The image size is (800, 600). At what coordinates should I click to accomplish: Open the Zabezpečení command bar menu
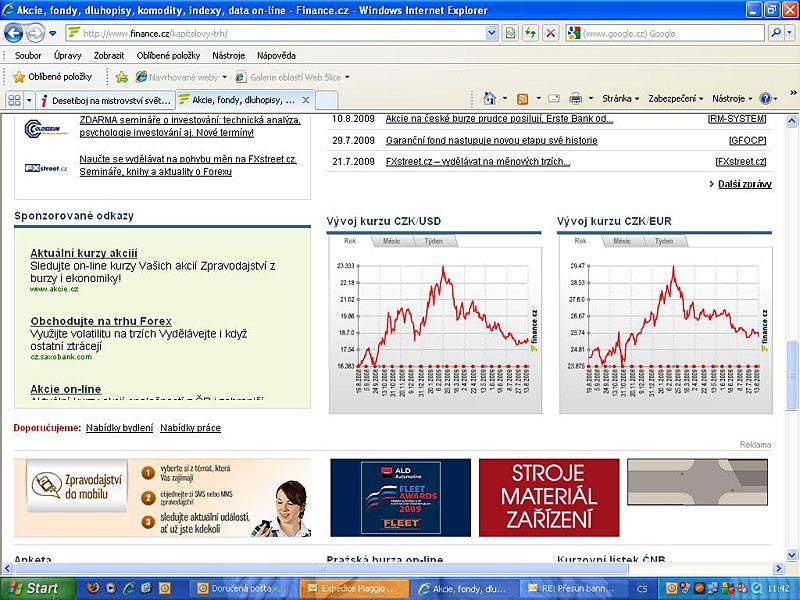676,98
